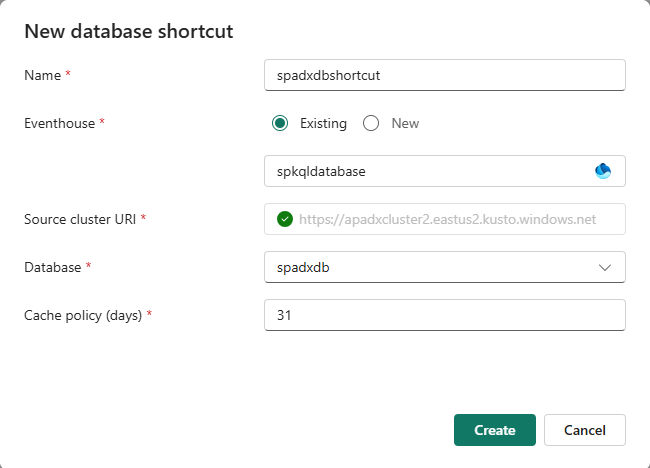Click the "Database" field label
The width and height of the screenshot is (650, 468).
coord(53,267)
